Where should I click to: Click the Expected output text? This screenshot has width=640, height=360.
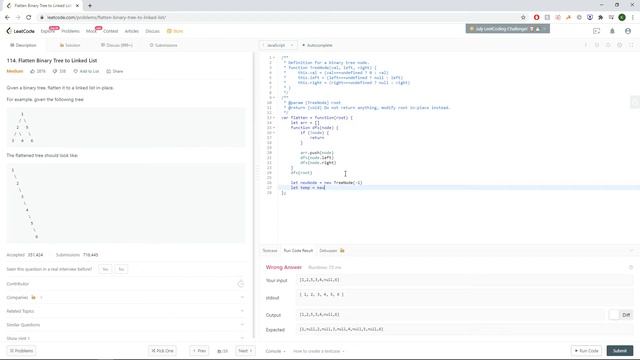pos(341,329)
